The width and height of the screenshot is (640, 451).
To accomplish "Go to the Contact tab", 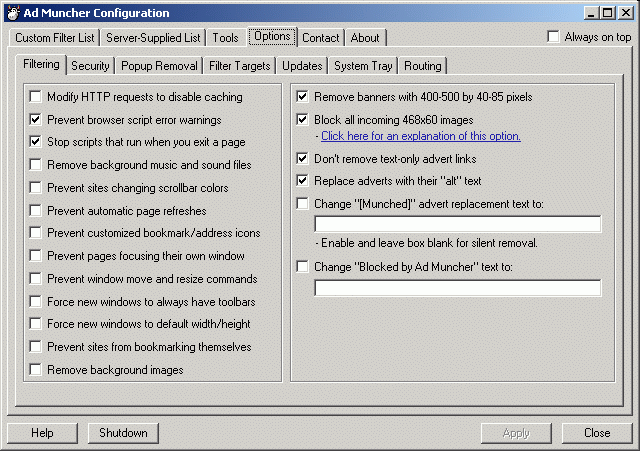I will 320,38.
